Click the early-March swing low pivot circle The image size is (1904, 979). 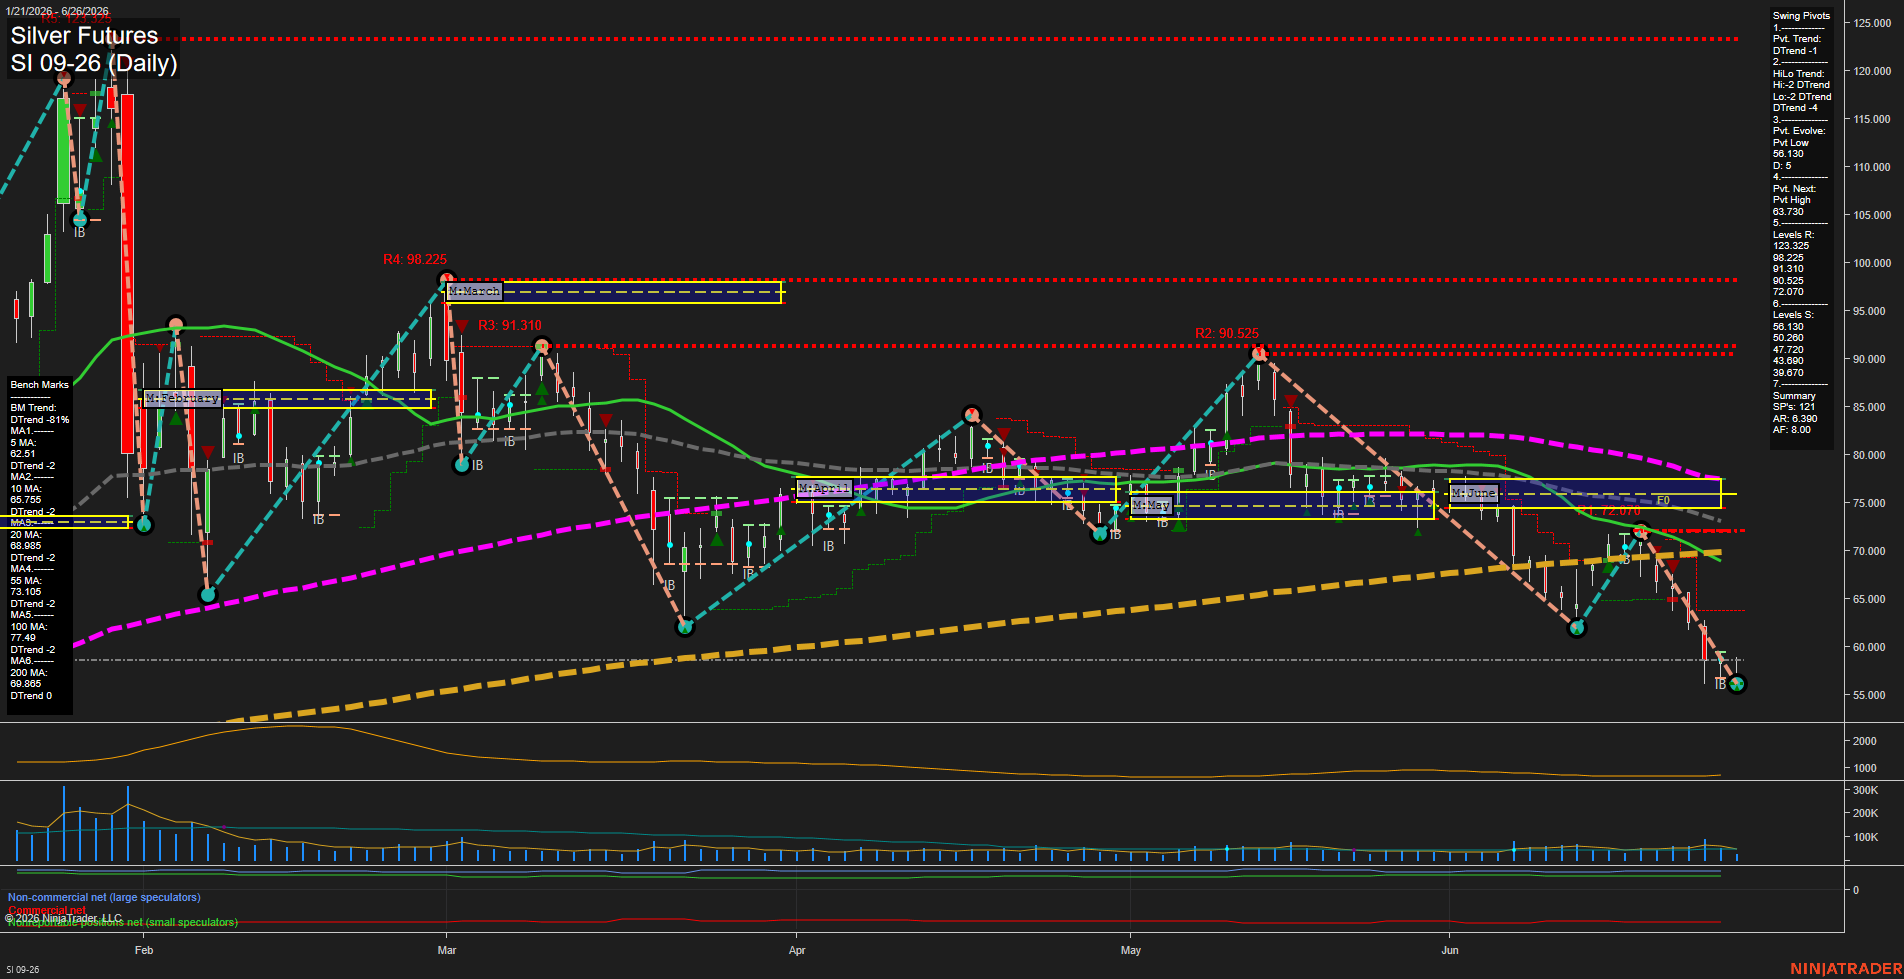[x=461, y=464]
